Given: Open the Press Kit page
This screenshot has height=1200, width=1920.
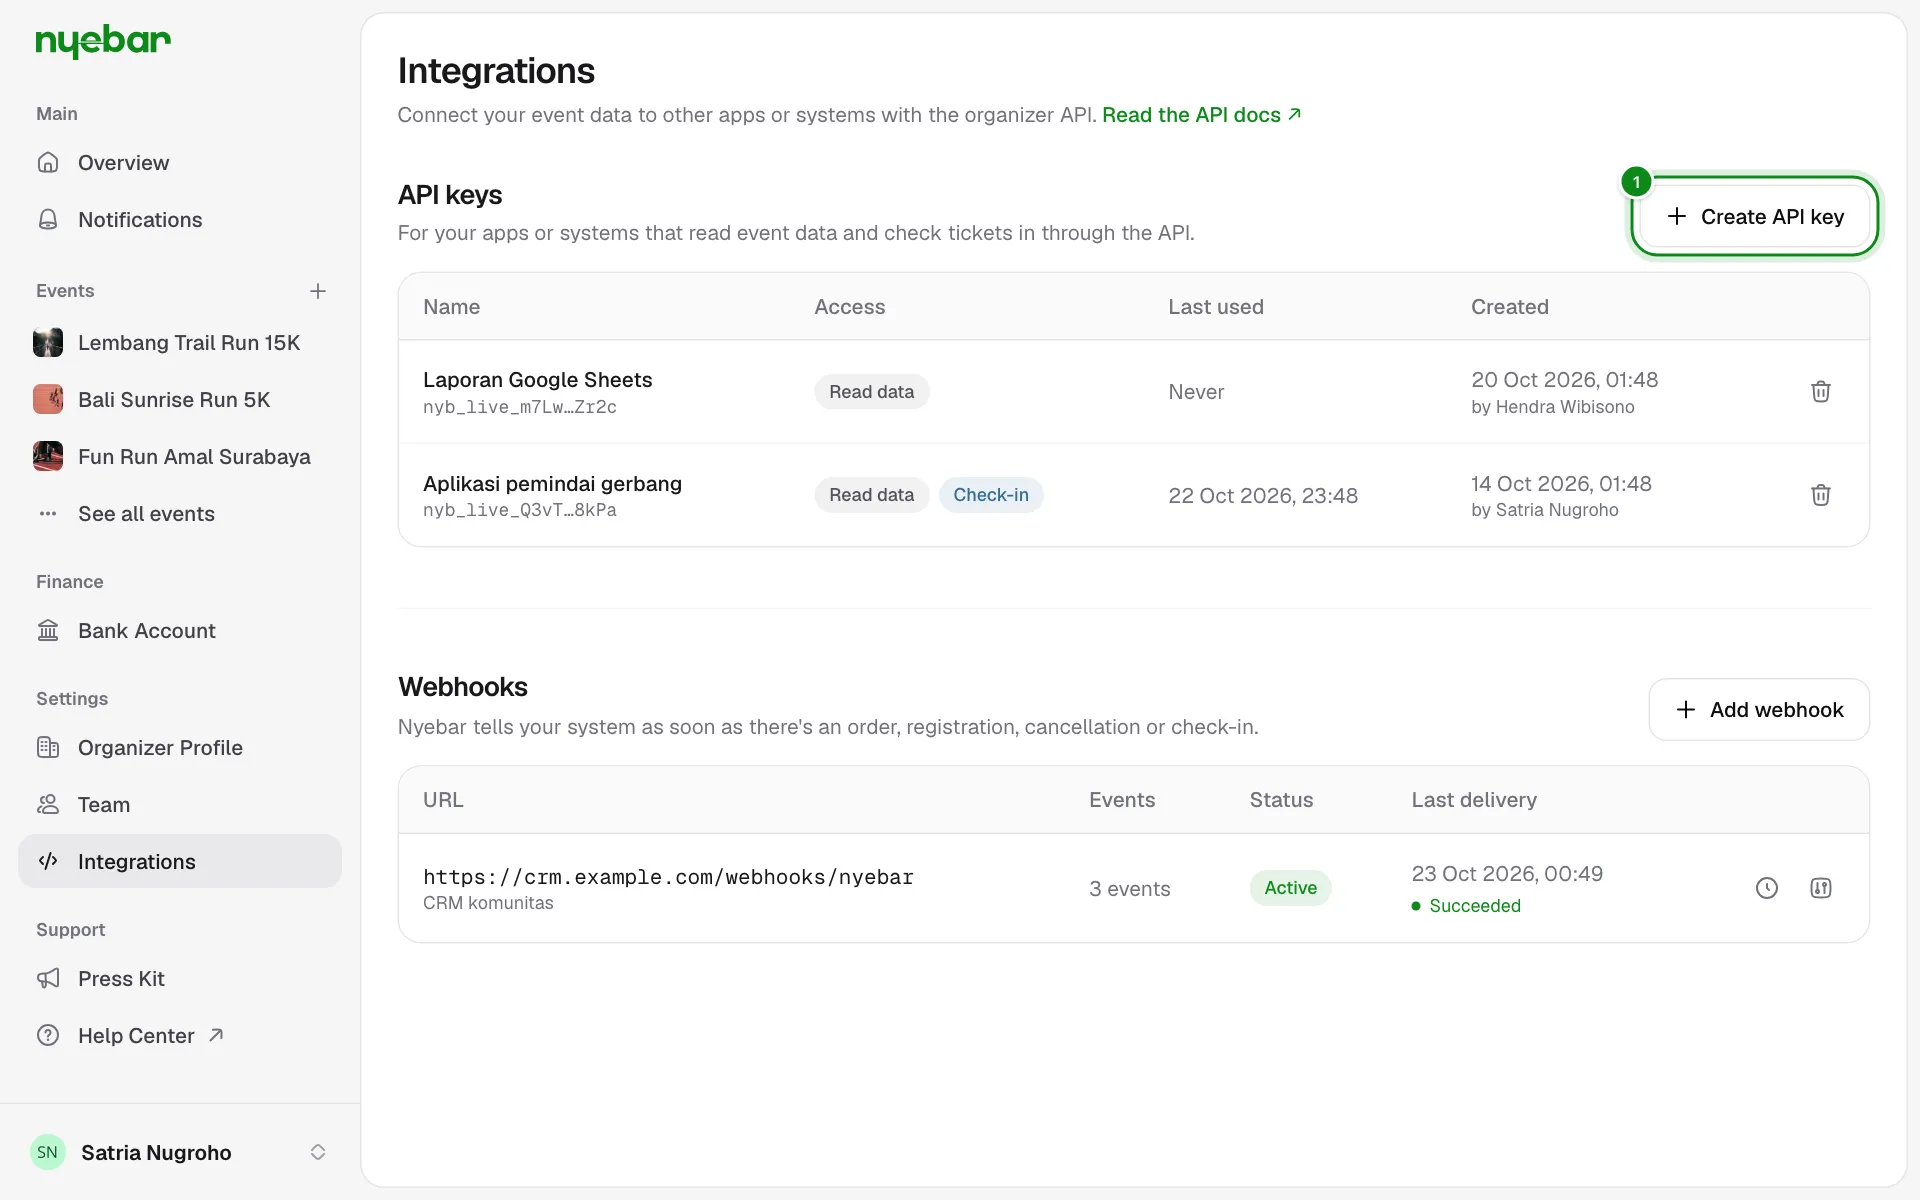Looking at the screenshot, I should pos(180,979).
